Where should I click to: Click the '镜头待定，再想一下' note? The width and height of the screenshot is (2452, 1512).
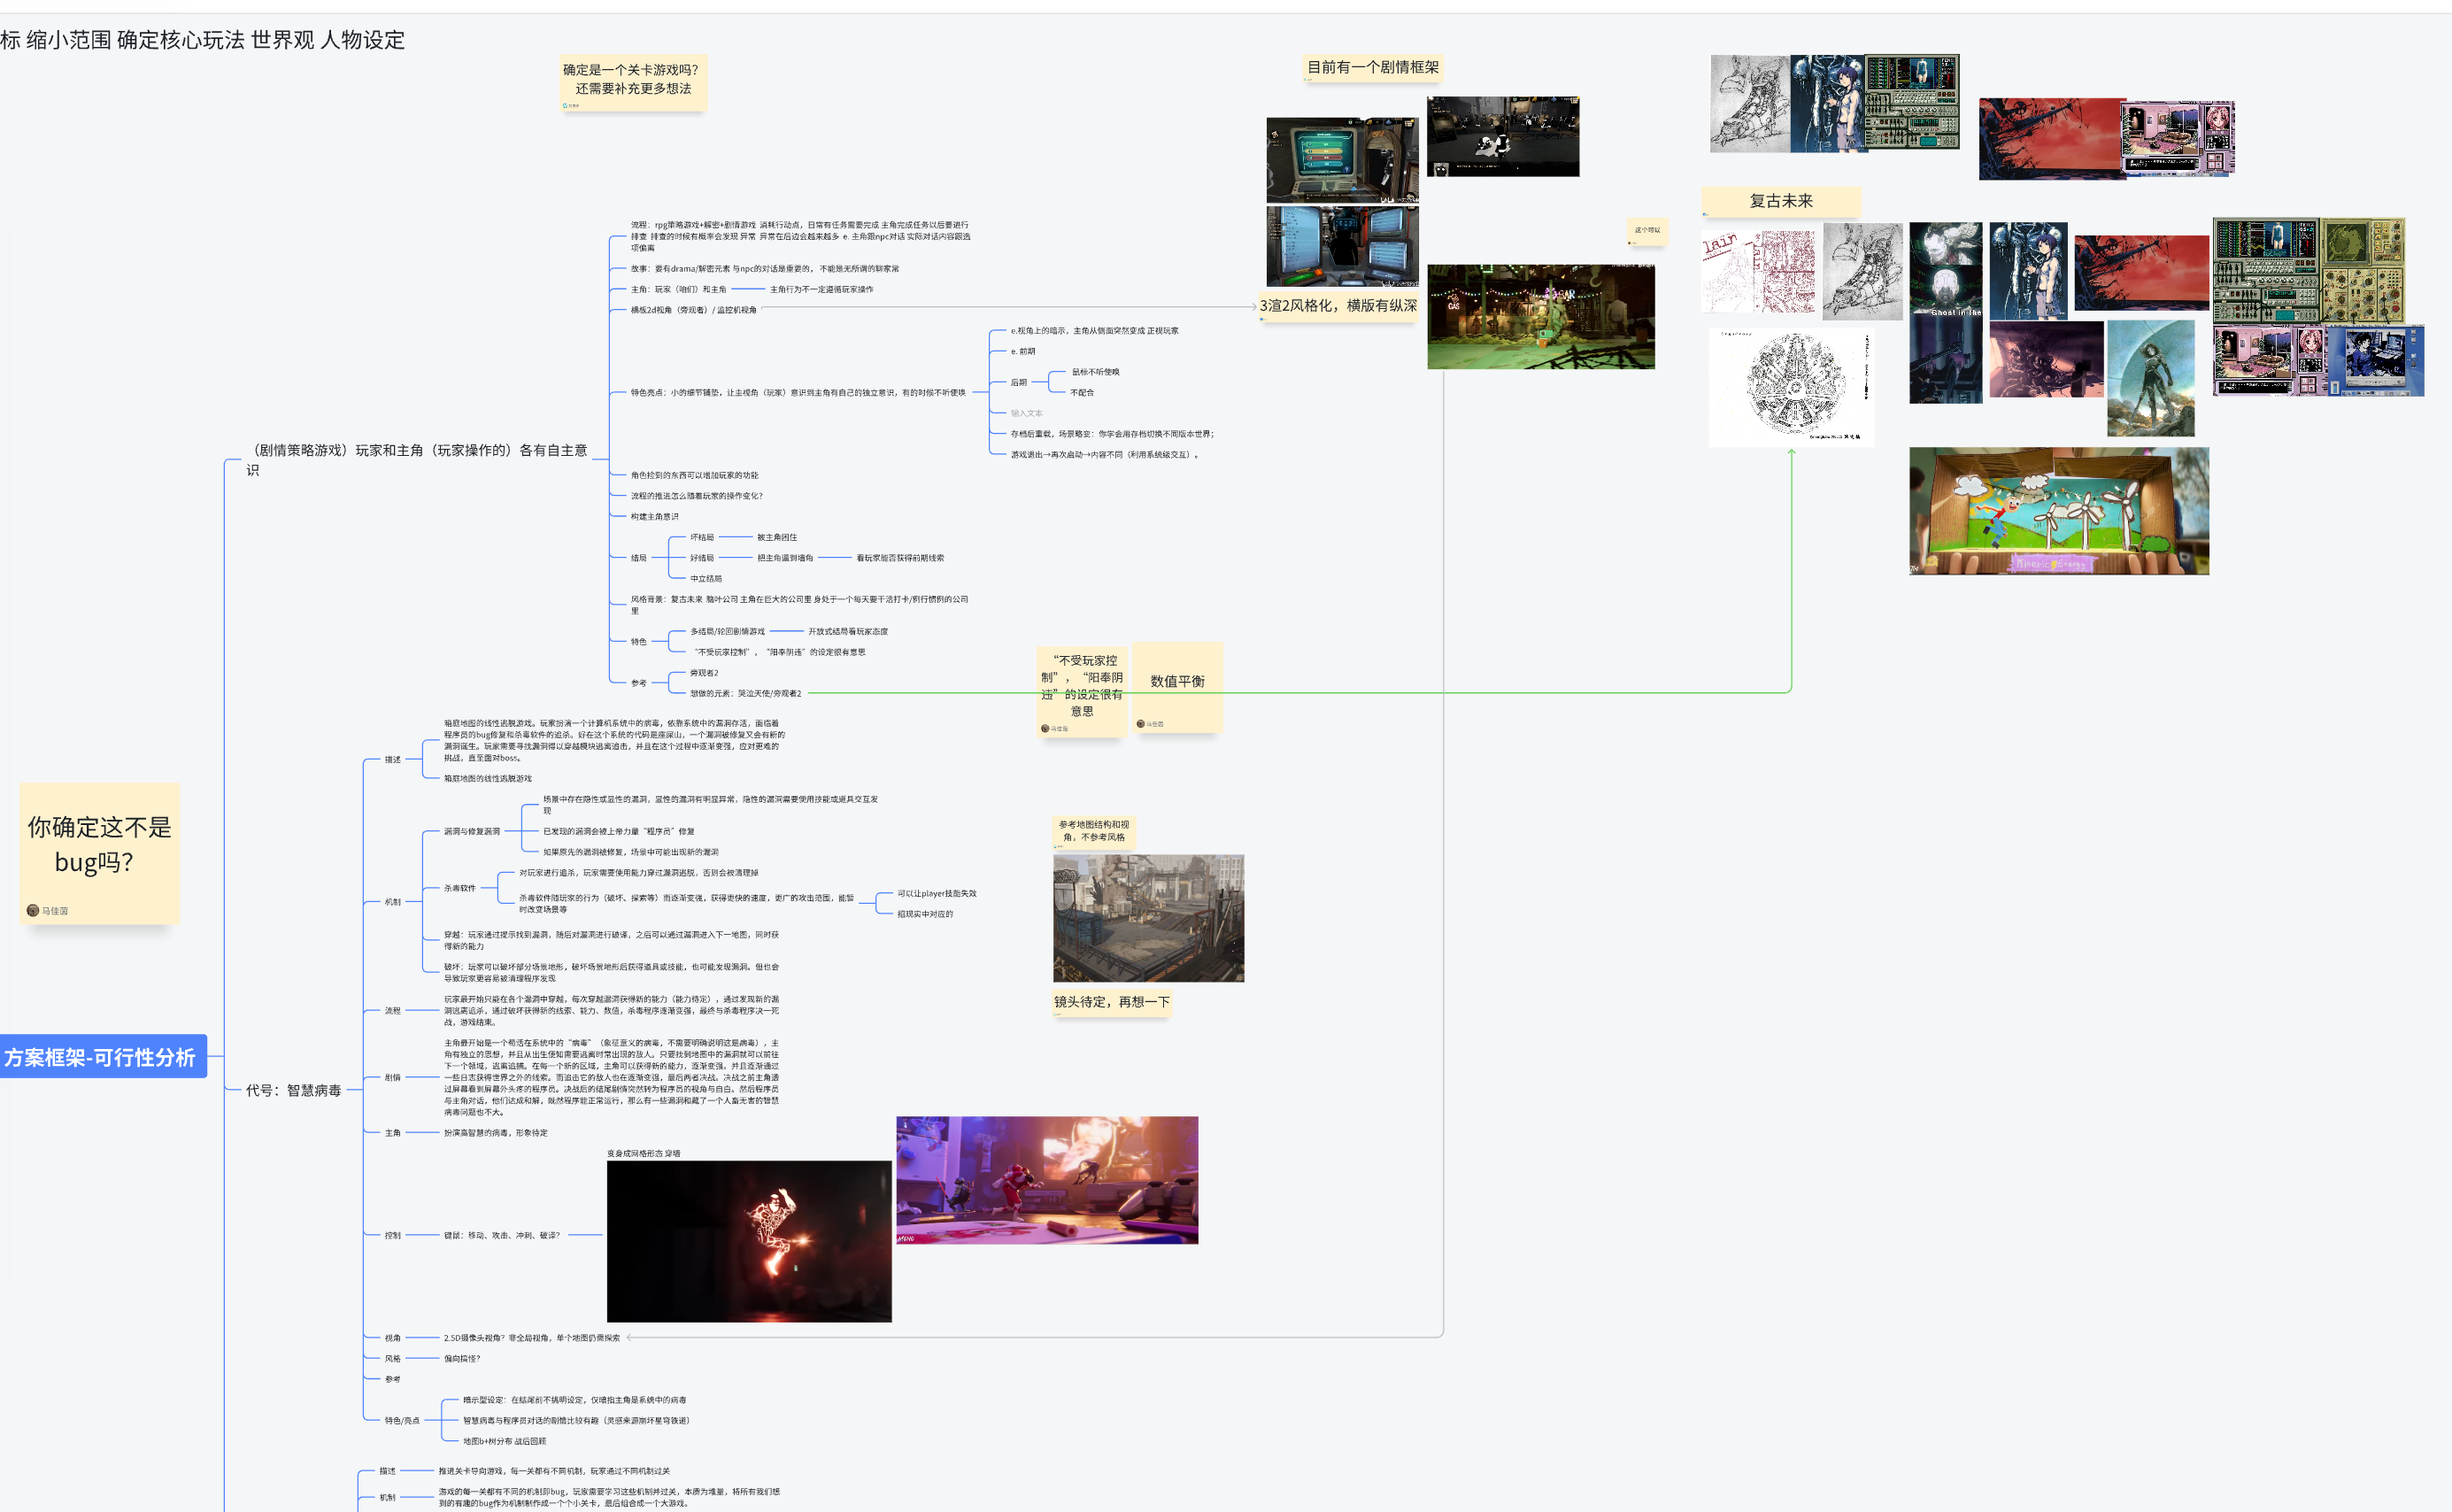[1111, 1001]
